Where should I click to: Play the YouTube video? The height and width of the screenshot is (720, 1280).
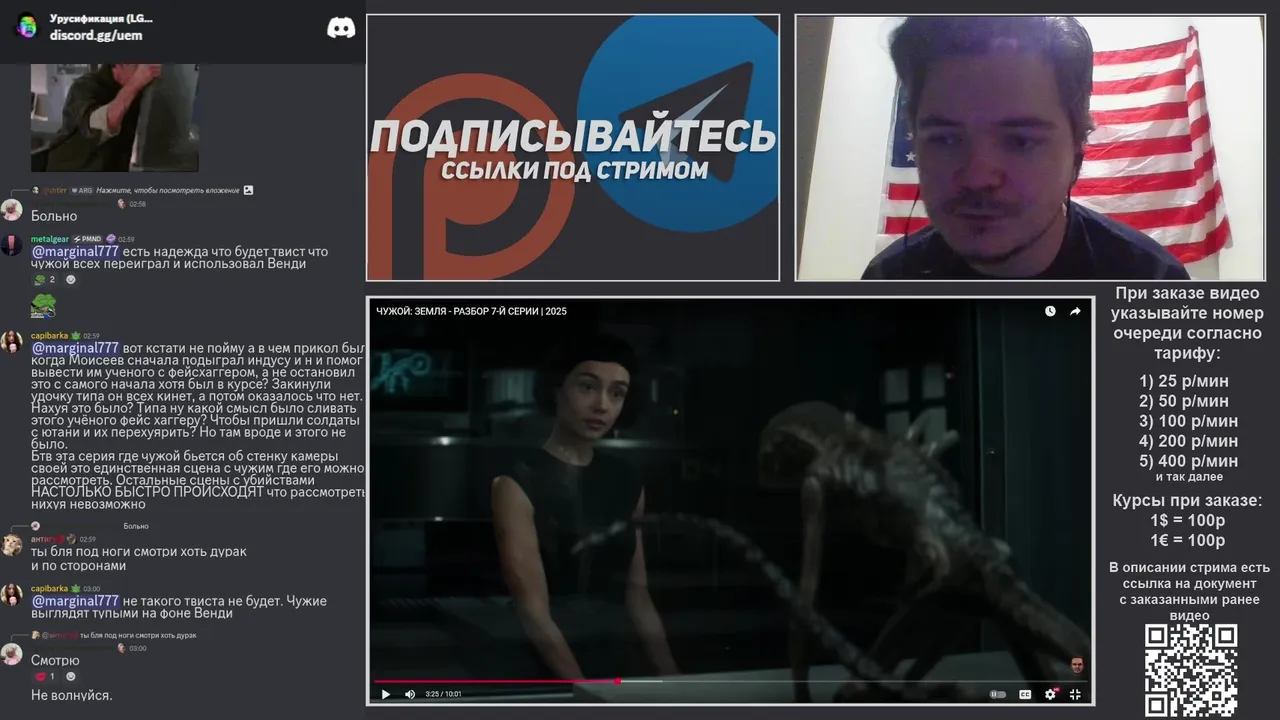click(386, 694)
